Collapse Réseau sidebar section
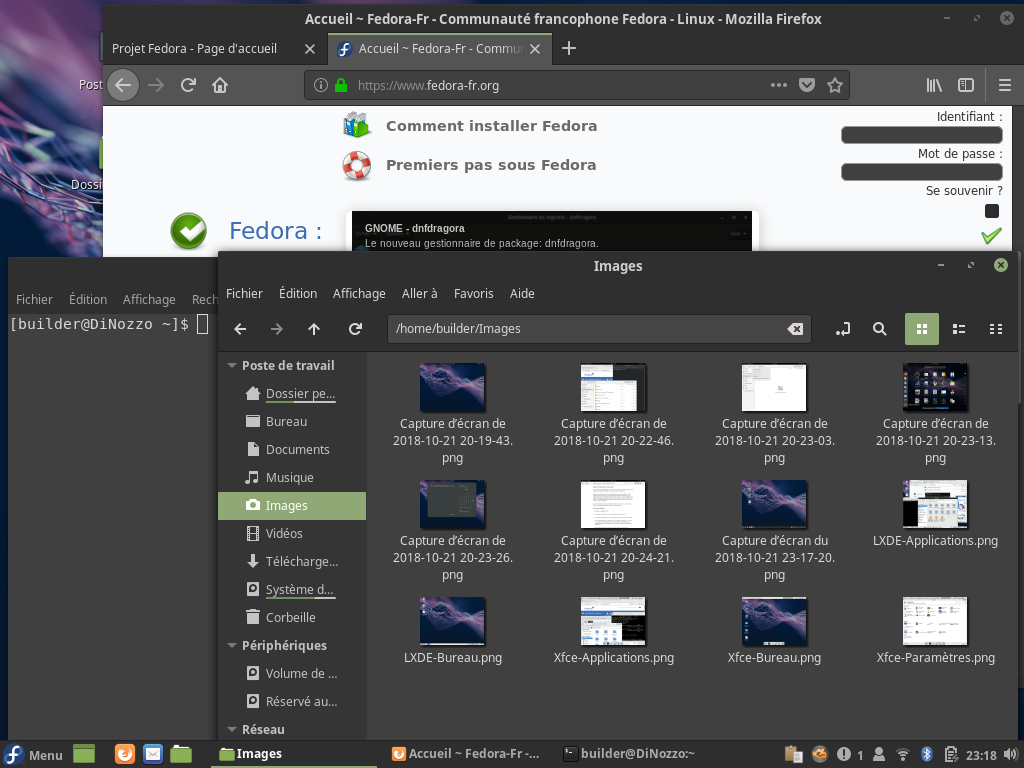The width and height of the screenshot is (1024, 768). point(231,729)
